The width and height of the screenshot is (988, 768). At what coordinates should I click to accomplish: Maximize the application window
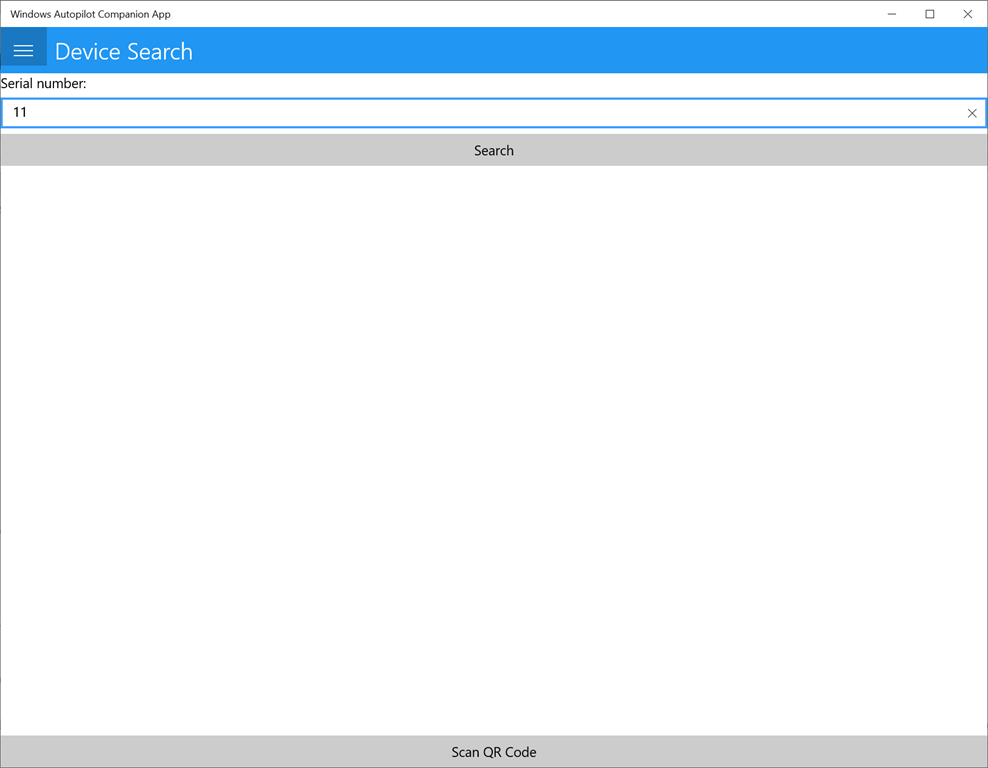coord(929,14)
